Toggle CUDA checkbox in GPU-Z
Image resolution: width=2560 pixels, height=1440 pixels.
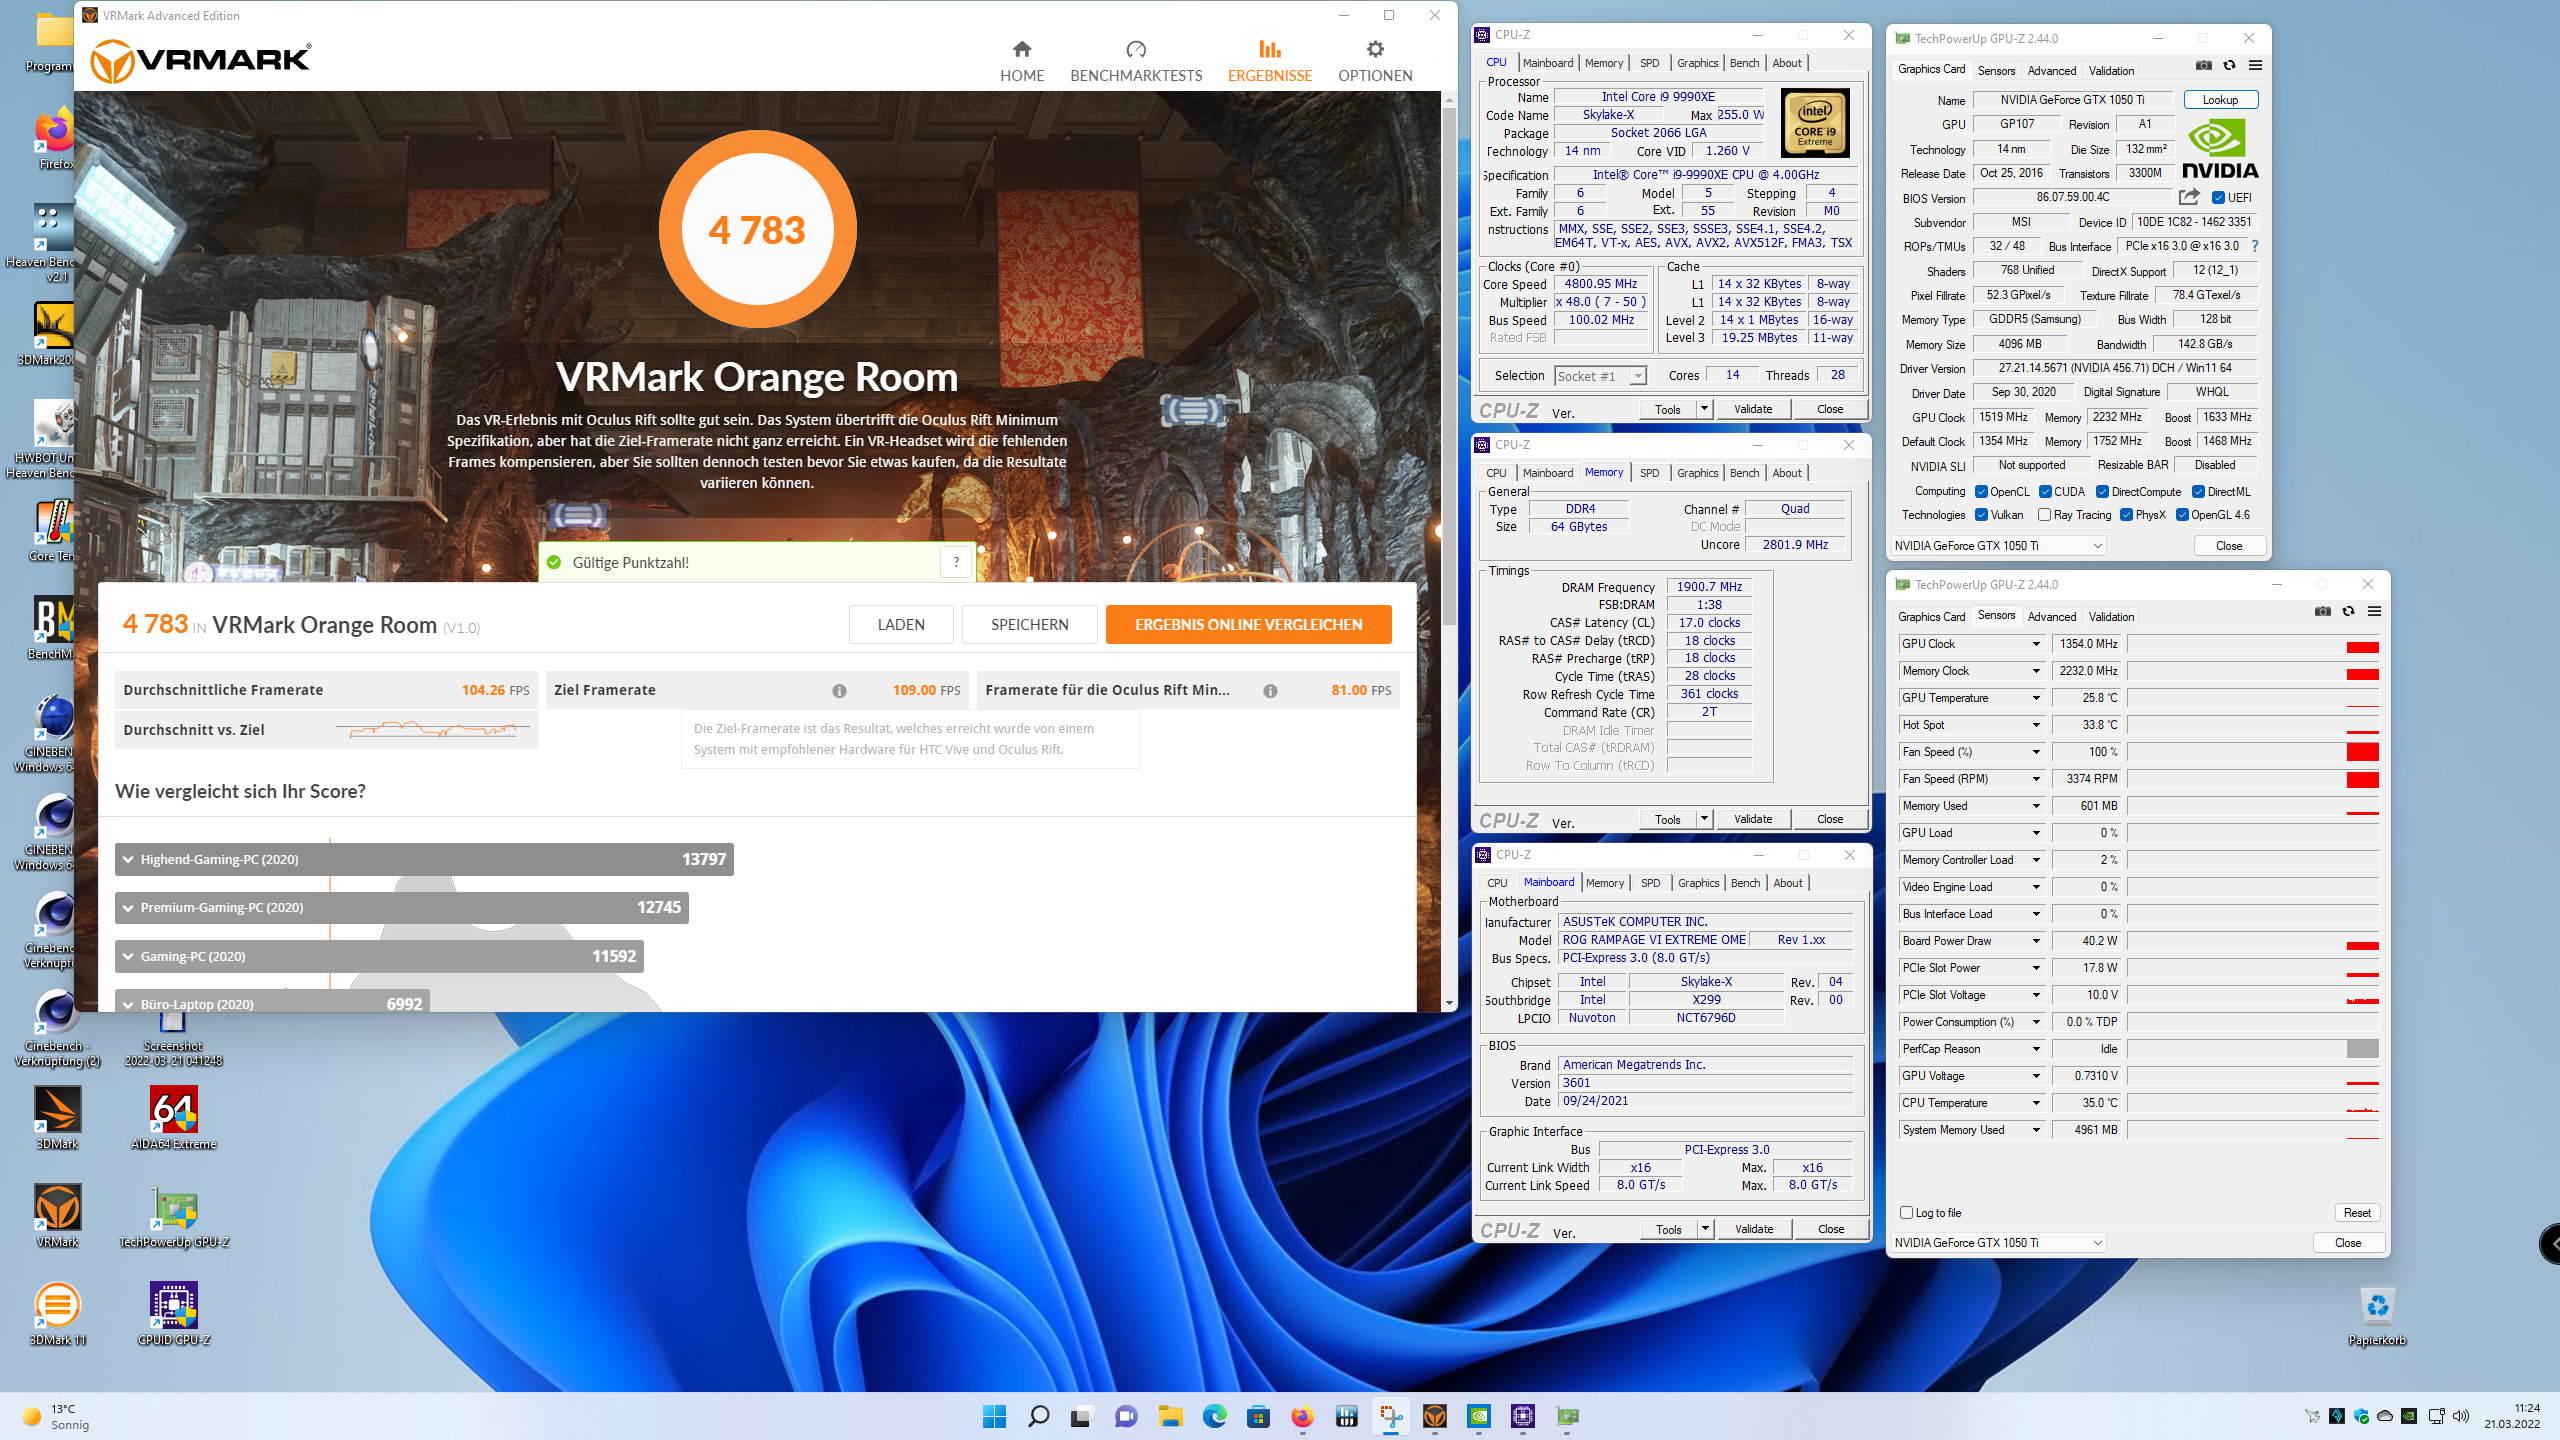(2045, 492)
